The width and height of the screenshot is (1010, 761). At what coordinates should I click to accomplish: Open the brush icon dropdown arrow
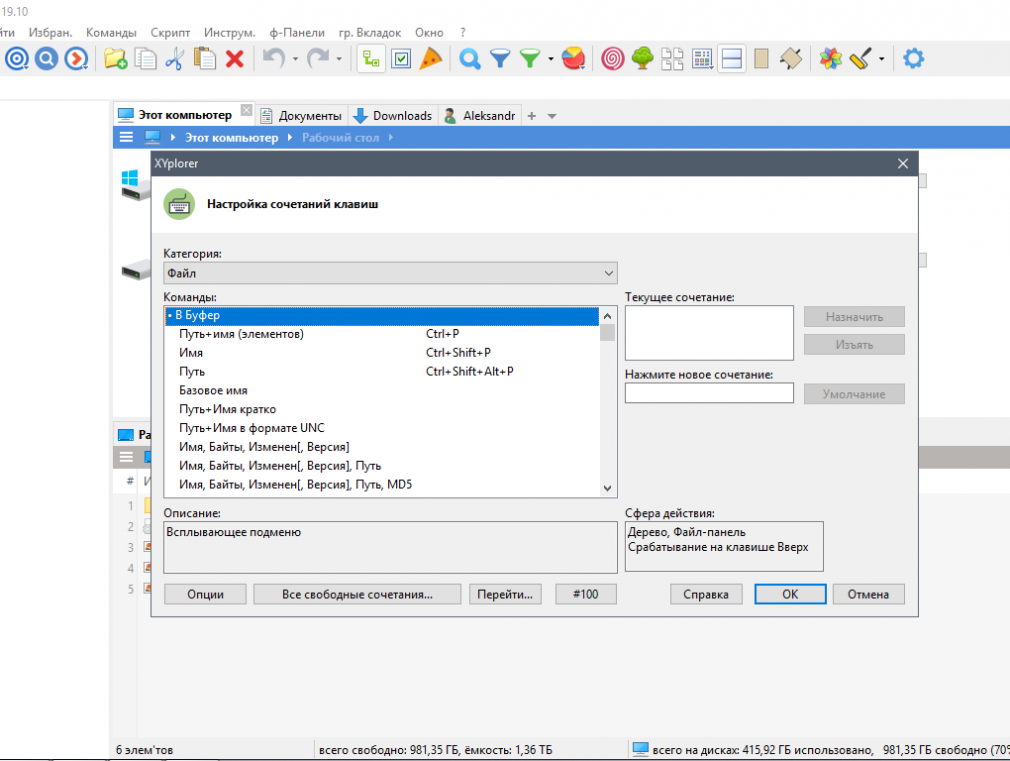pyautogui.click(x=882, y=59)
